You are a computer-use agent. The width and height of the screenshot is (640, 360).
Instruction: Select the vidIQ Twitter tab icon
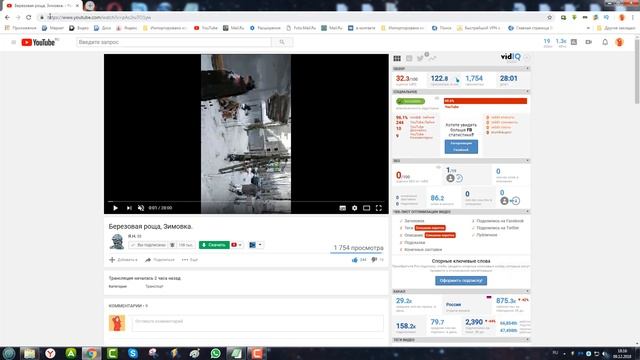pyautogui.click(x=420, y=58)
